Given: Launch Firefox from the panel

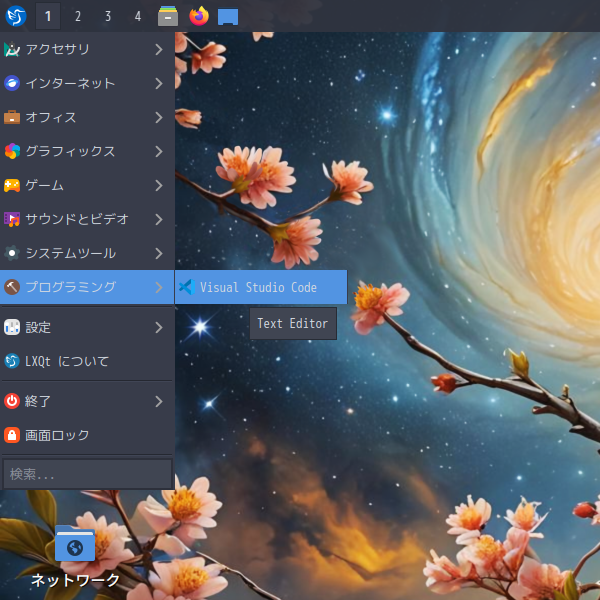Looking at the screenshot, I should pos(199,16).
